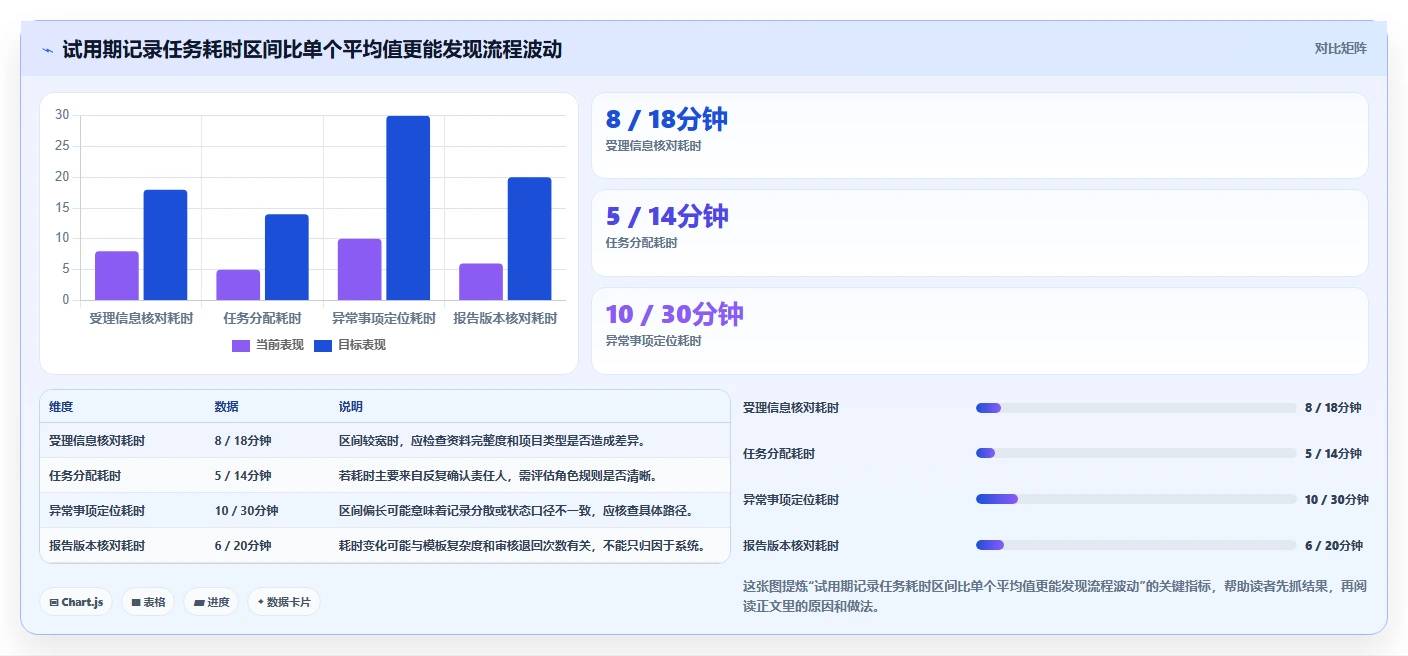Click chart x-axis label 异常事项定位耗时
The width and height of the screenshot is (1408, 656).
coord(384,319)
